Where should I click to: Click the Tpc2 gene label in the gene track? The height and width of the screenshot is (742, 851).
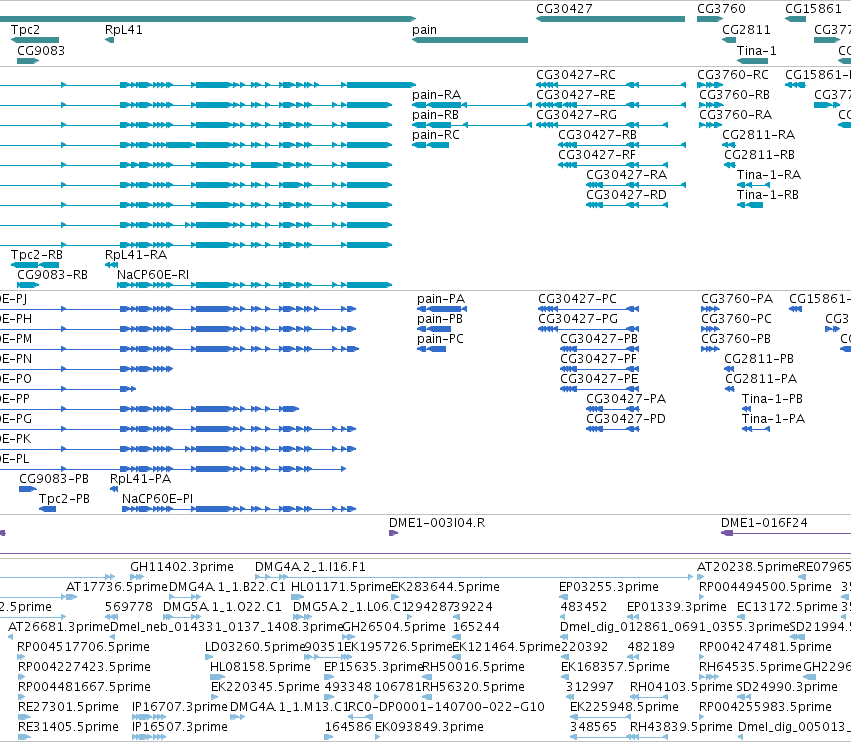(x=25, y=30)
